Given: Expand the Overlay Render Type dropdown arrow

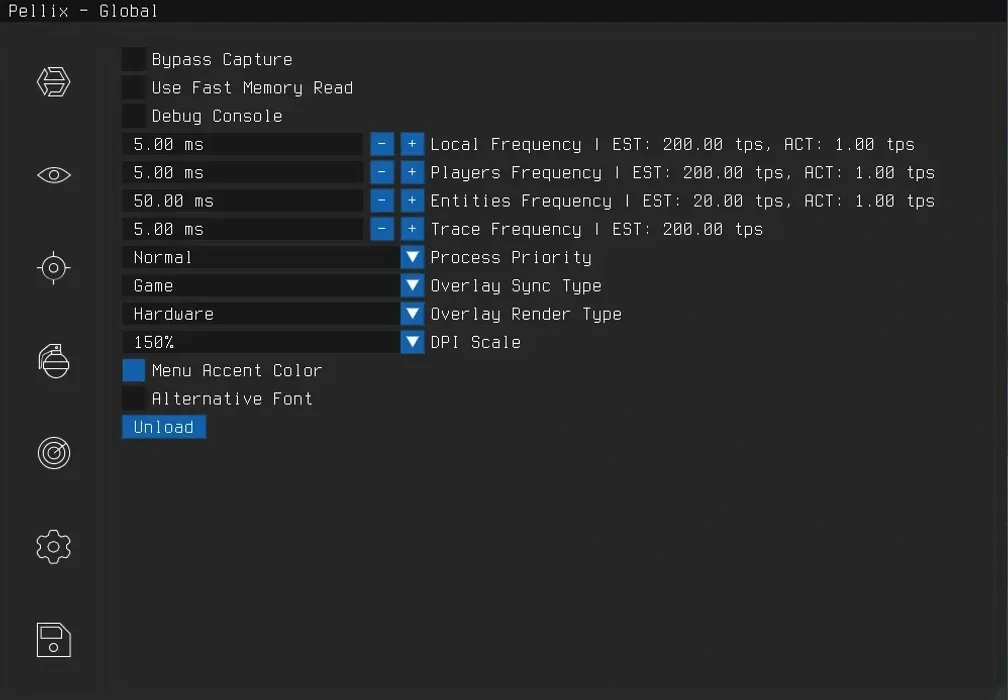Looking at the screenshot, I should 412,314.
